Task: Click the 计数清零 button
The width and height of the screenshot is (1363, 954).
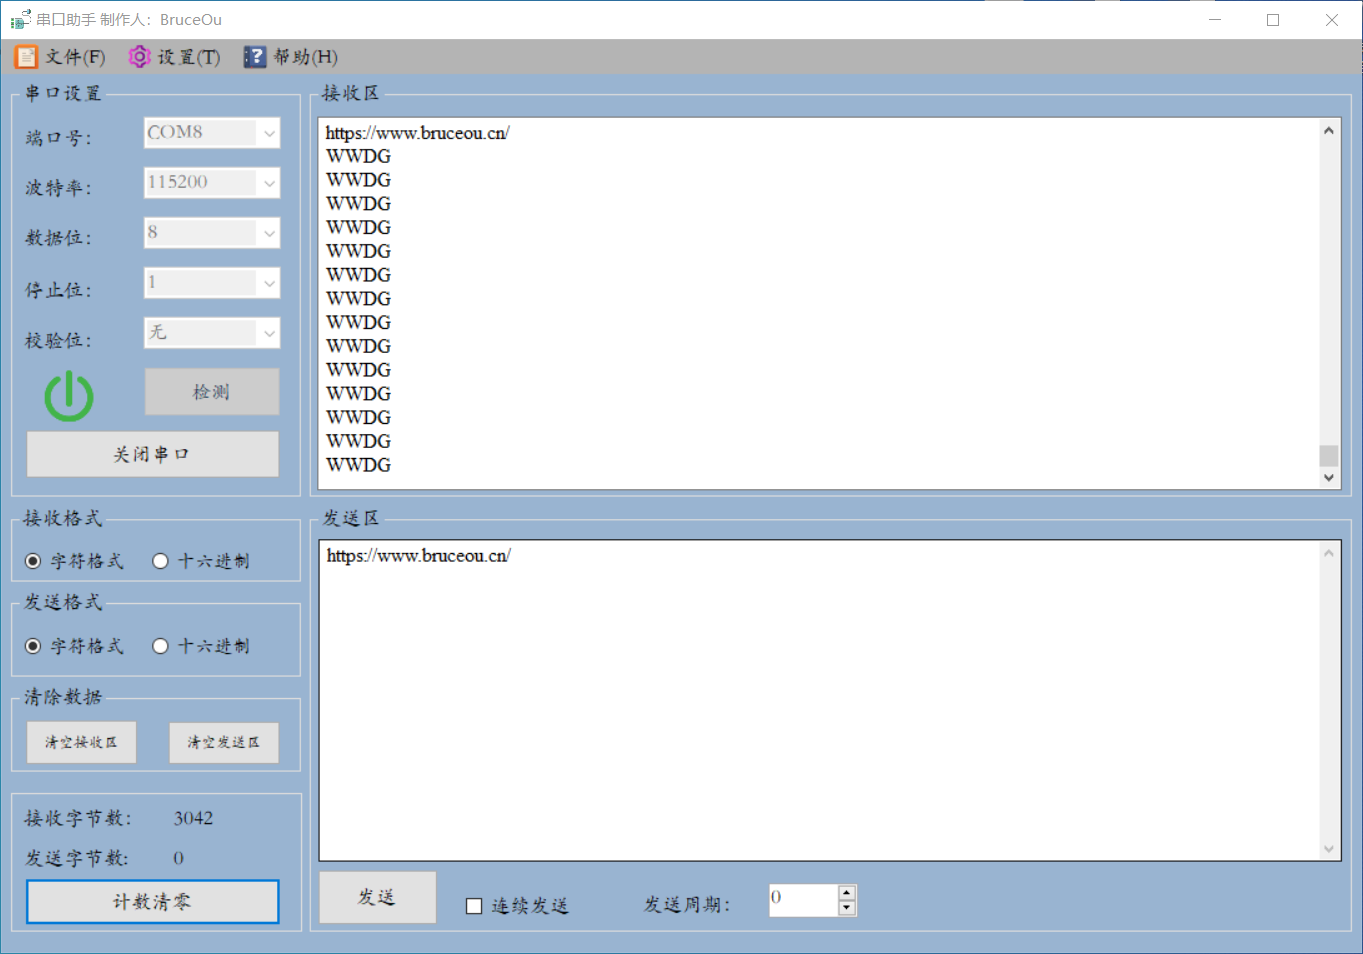Action: [152, 902]
